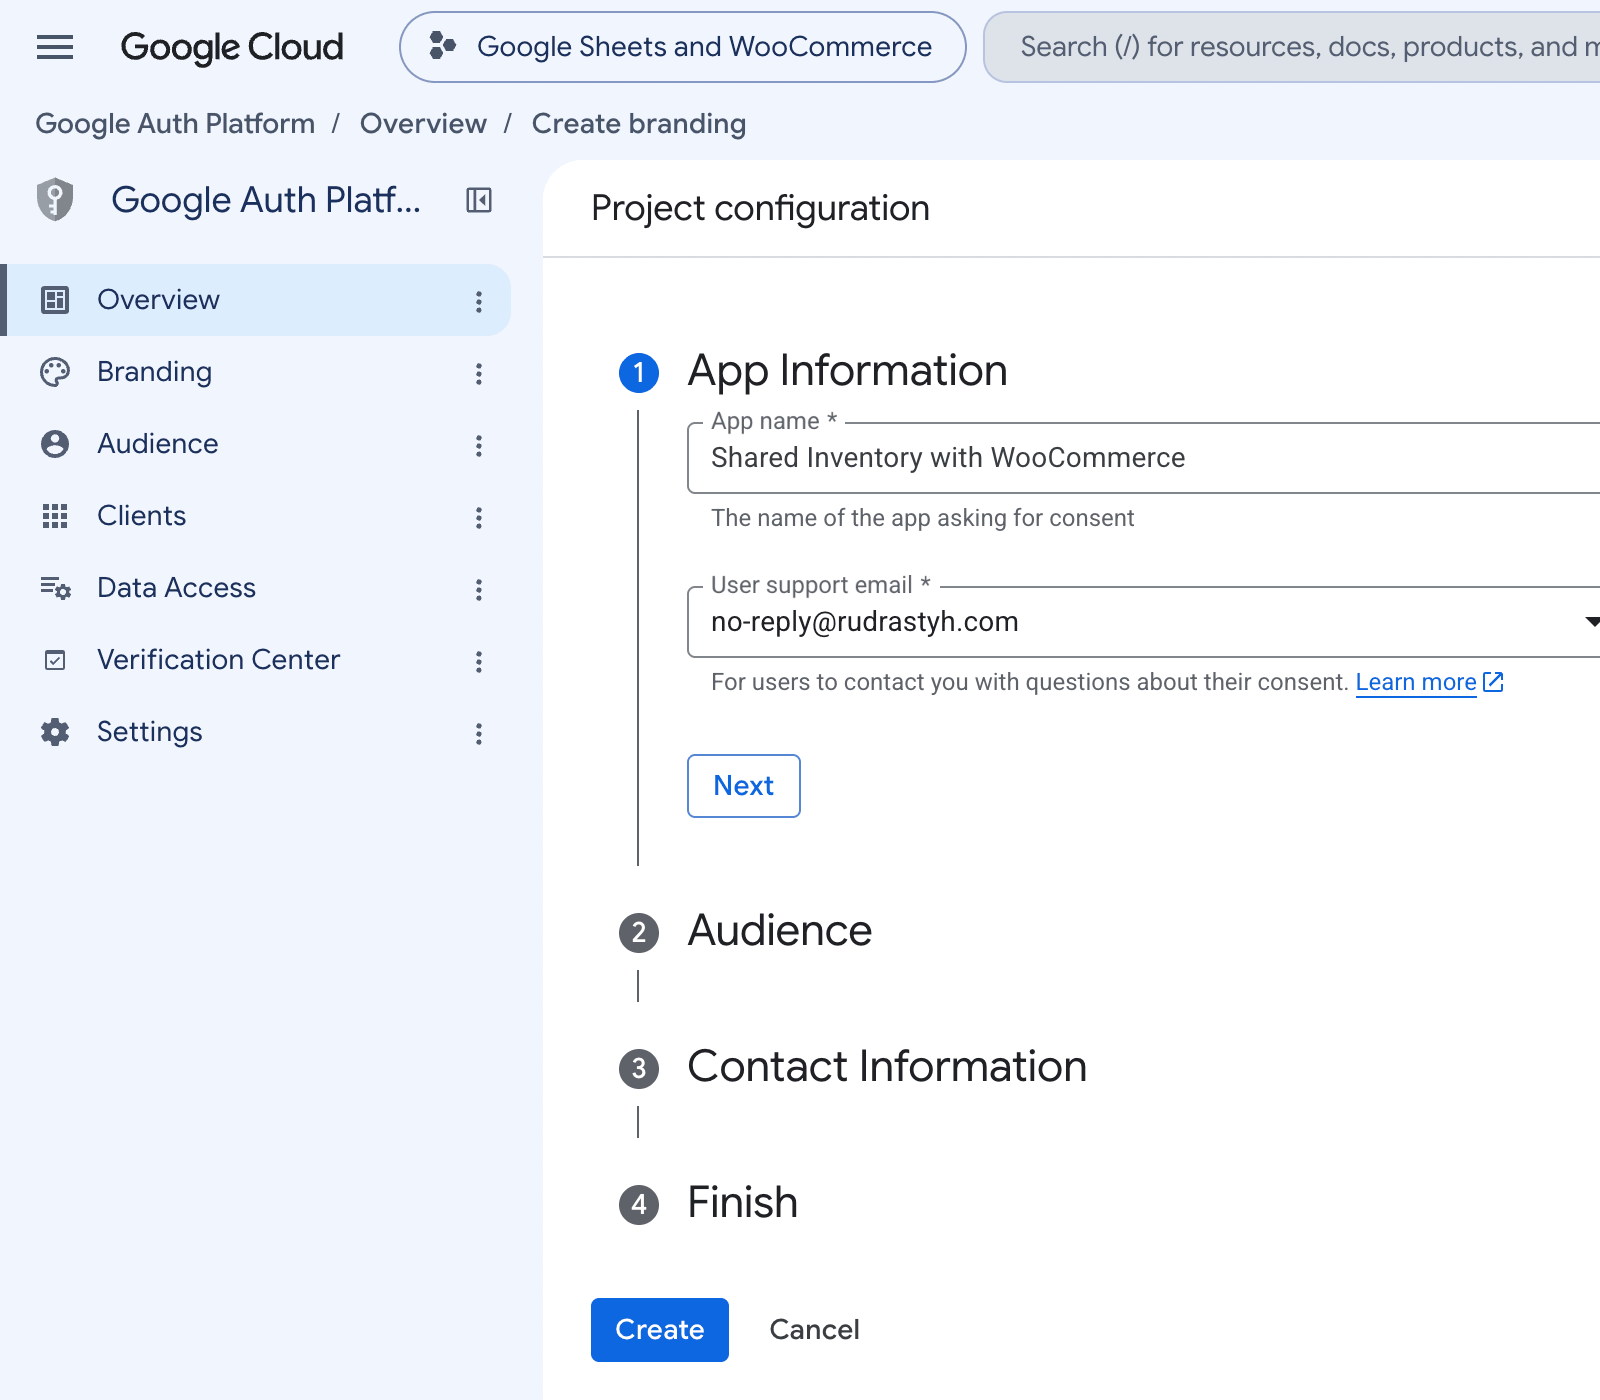Click the Next button

coord(744,786)
